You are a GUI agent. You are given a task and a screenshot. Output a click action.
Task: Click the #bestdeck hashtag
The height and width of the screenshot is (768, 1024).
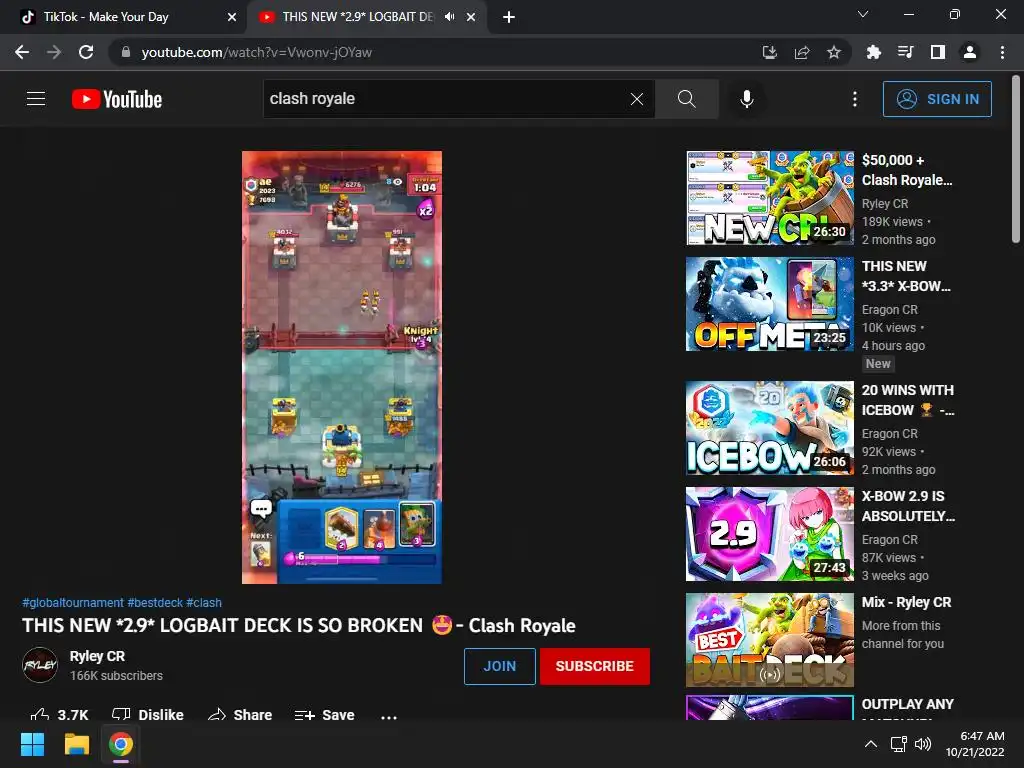(155, 602)
